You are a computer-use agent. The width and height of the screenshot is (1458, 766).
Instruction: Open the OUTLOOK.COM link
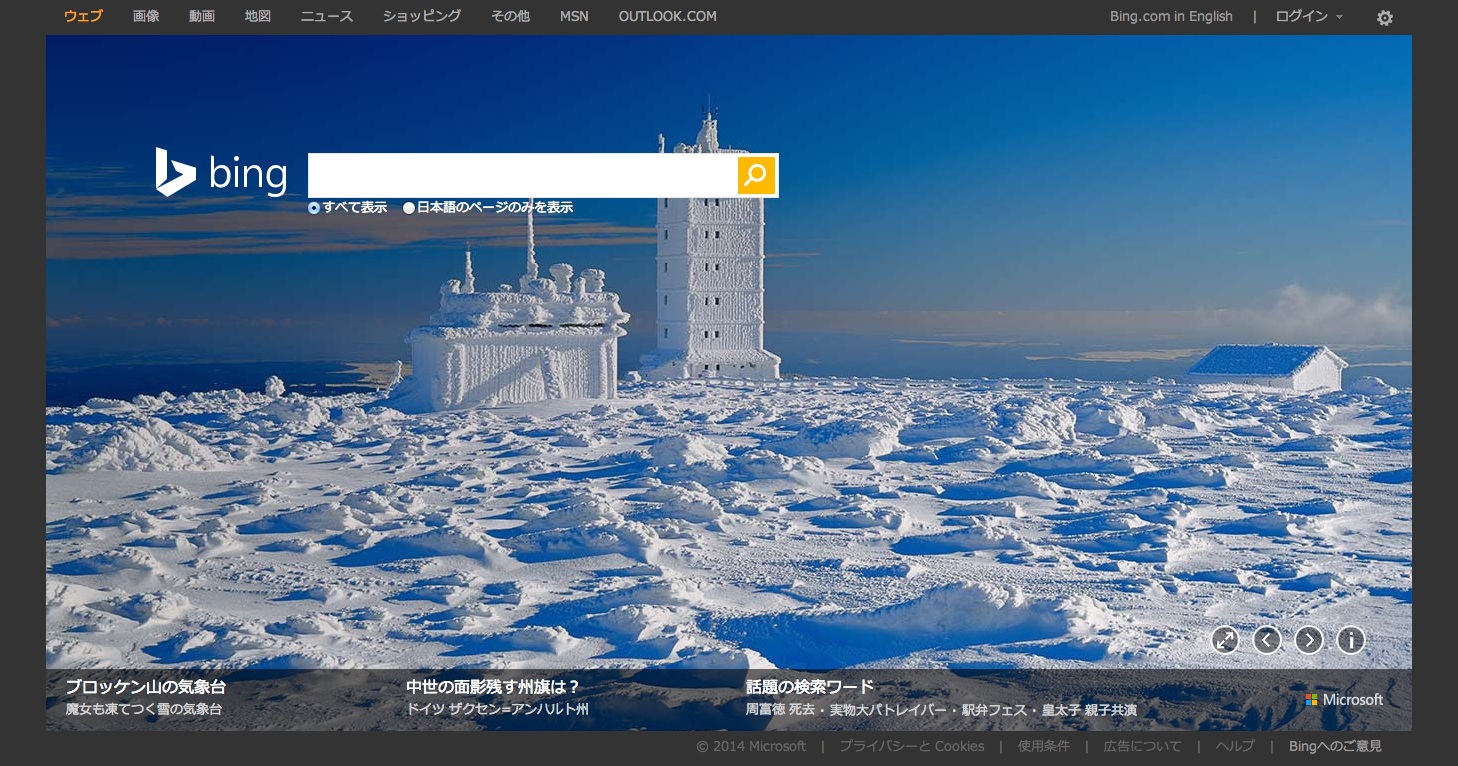point(667,16)
